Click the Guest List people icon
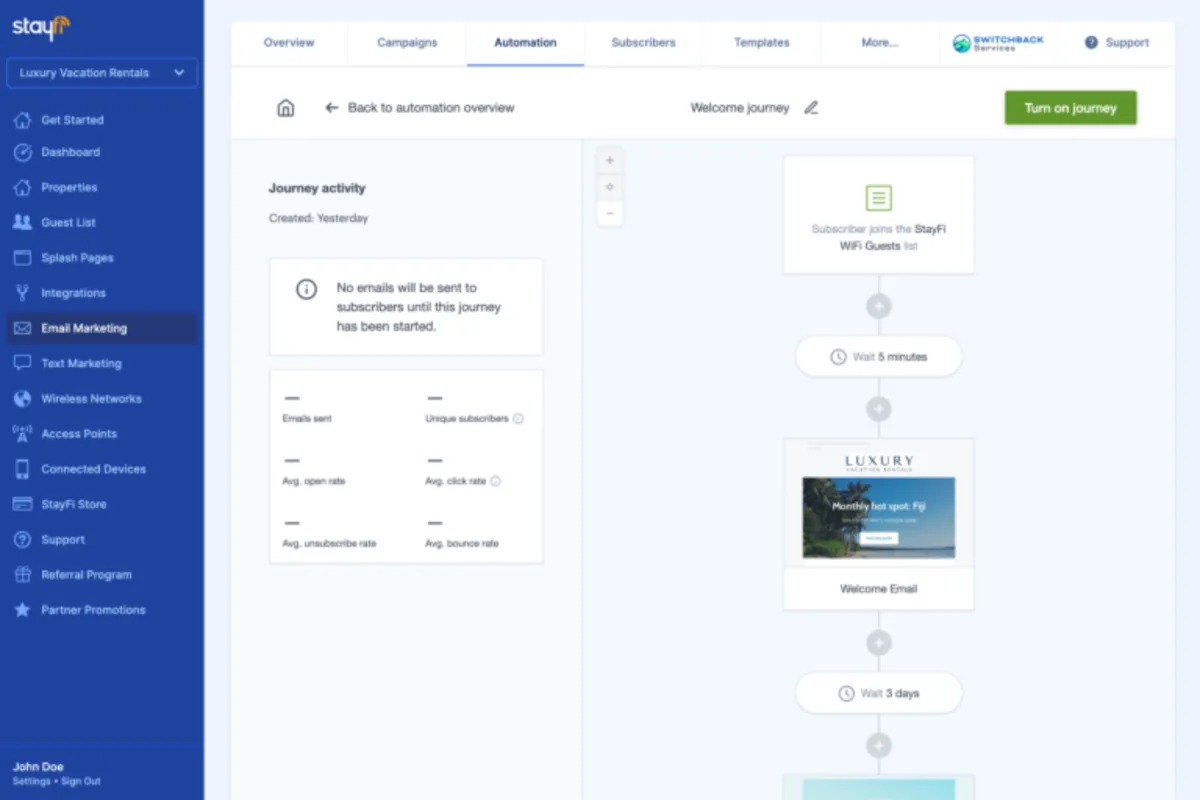The width and height of the screenshot is (1200, 800). pyautogui.click(x=22, y=222)
